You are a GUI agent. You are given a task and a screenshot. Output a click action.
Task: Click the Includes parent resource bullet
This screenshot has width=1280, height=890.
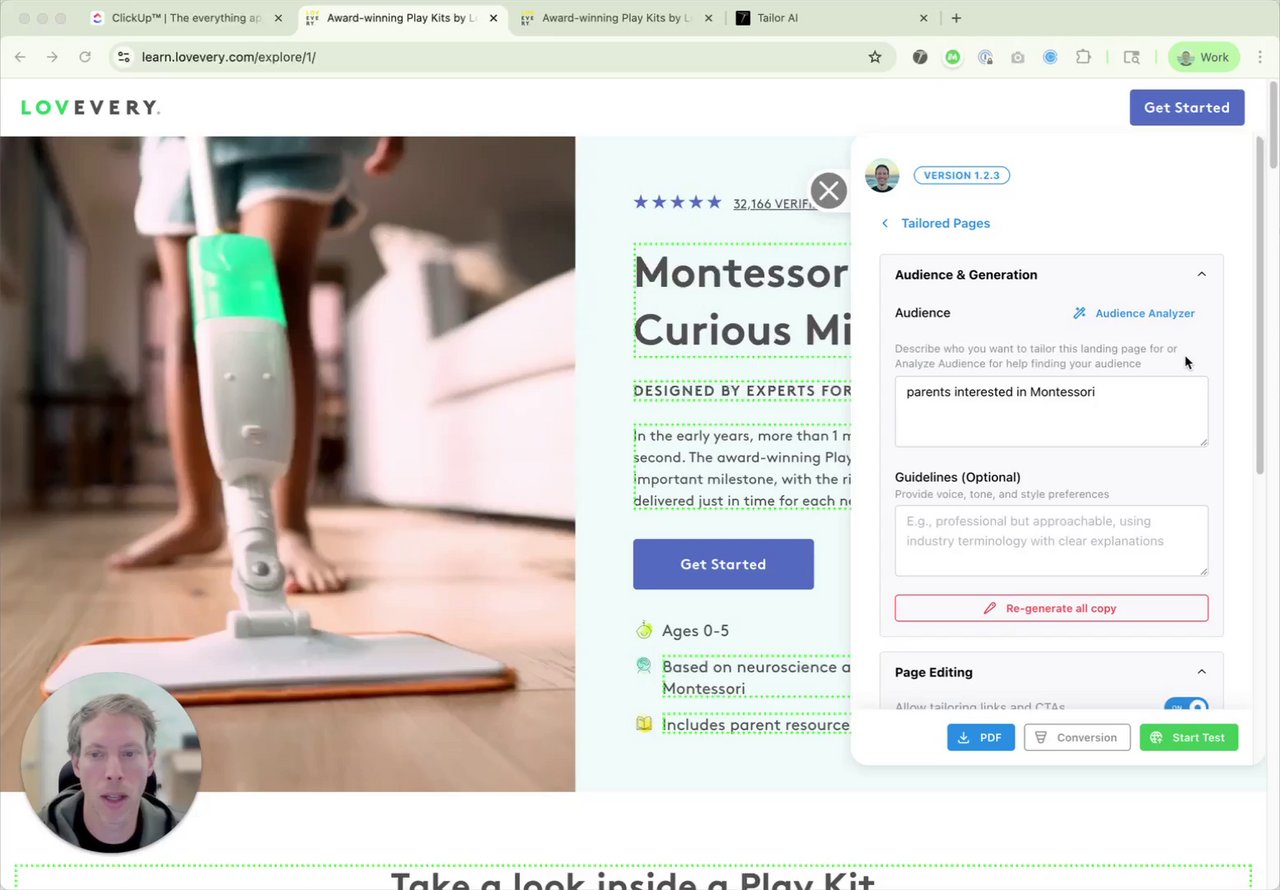(756, 724)
